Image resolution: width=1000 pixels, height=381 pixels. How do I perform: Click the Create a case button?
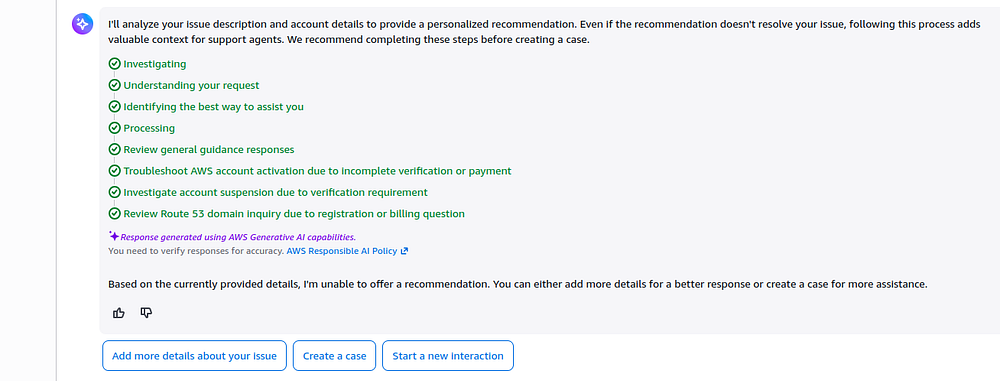(334, 355)
